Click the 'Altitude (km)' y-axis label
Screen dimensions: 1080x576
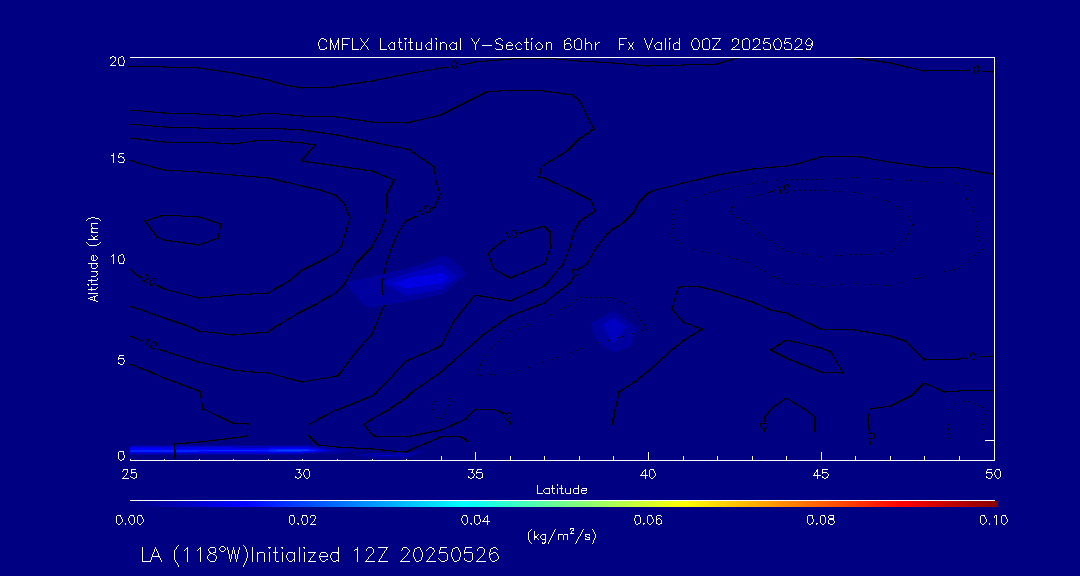pyautogui.click(x=93, y=259)
